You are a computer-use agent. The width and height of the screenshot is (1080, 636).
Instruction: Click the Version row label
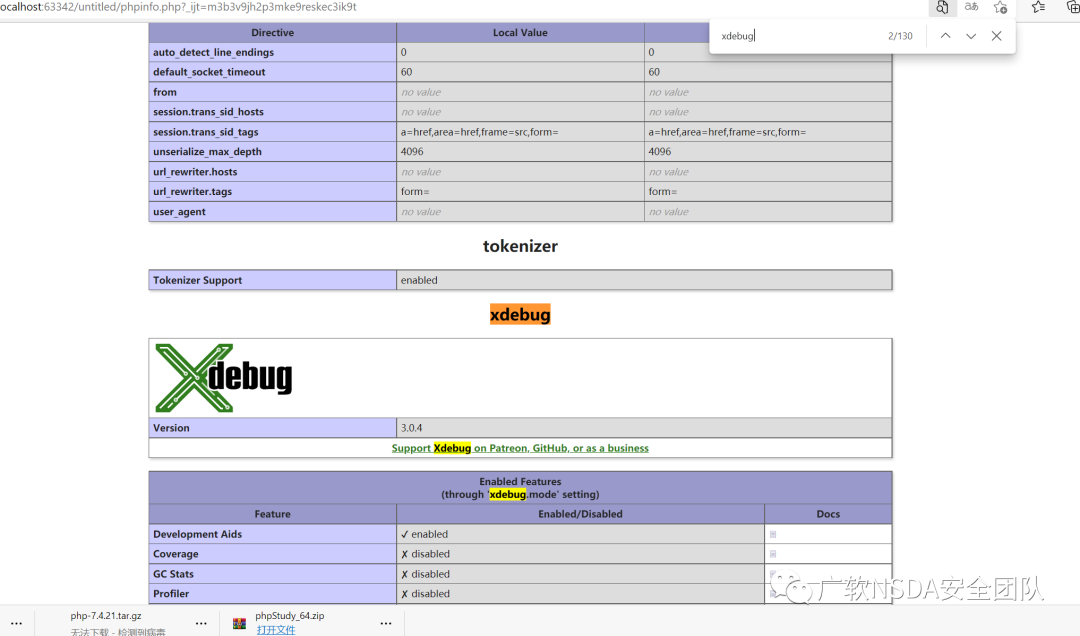click(x=172, y=428)
